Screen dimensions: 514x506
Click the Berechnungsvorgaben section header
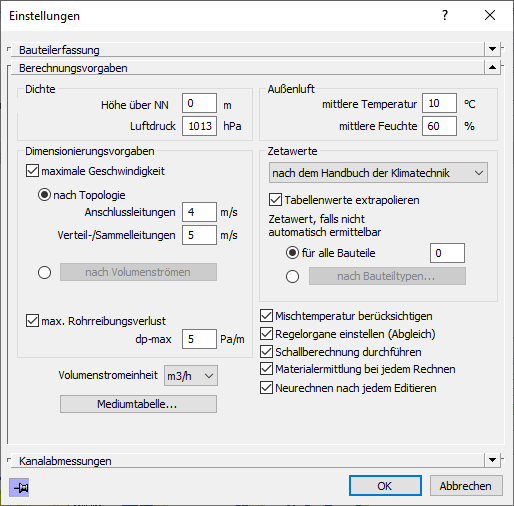coord(247,68)
